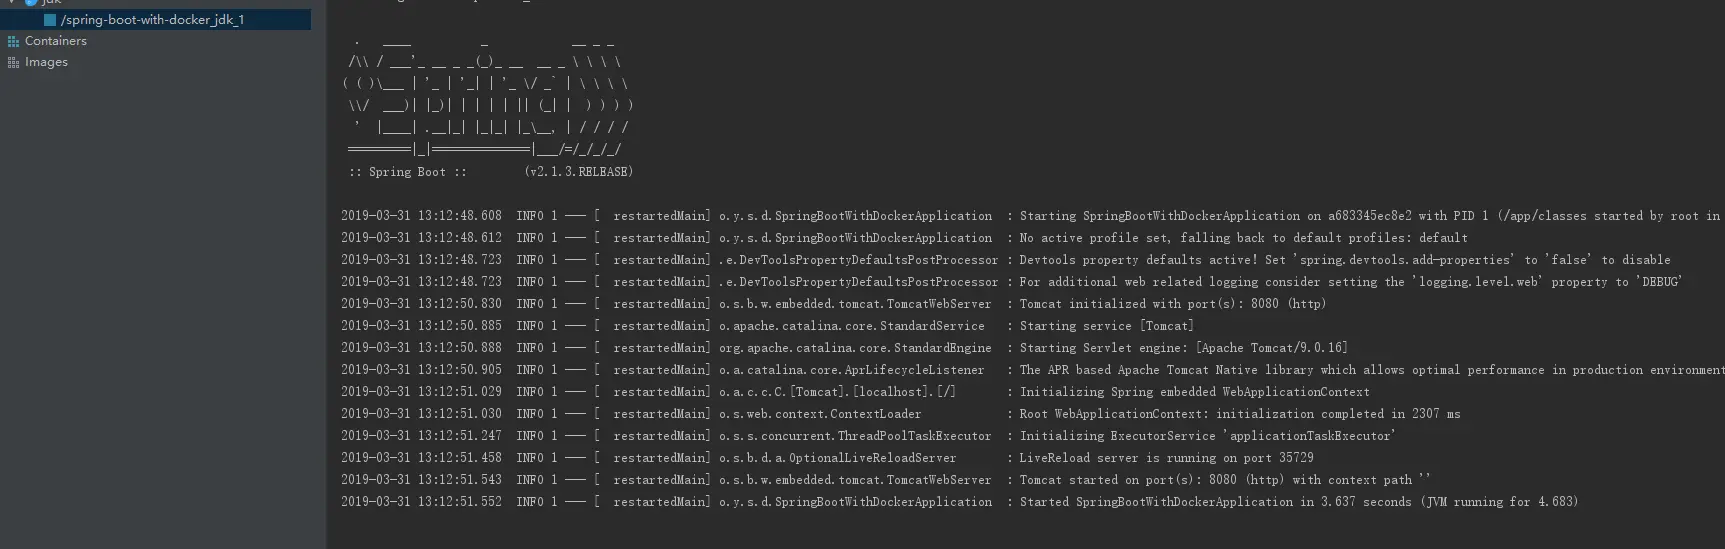
Task: Click the 'Initializing ExecutorService' log message
Action: tap(1207, 436)
